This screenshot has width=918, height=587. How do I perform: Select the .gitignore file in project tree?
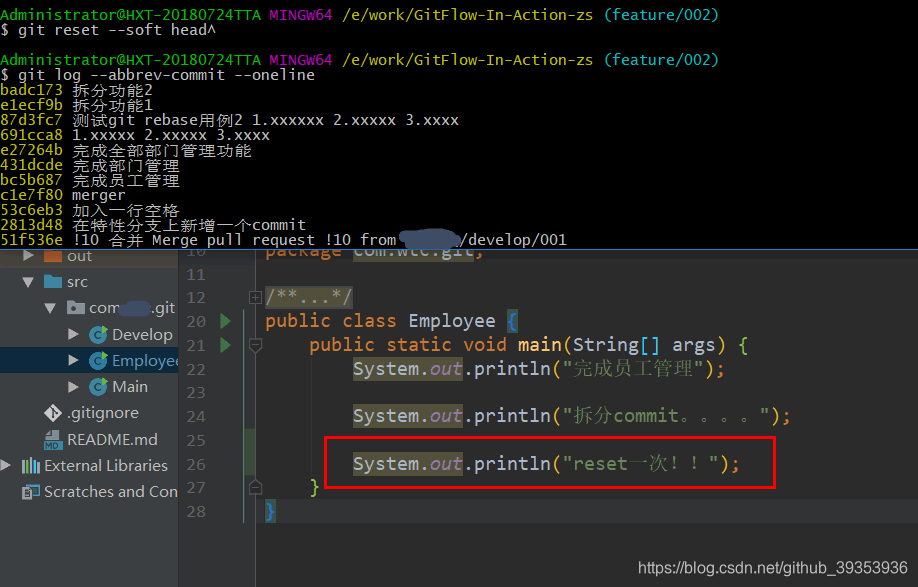pos(102,413)
